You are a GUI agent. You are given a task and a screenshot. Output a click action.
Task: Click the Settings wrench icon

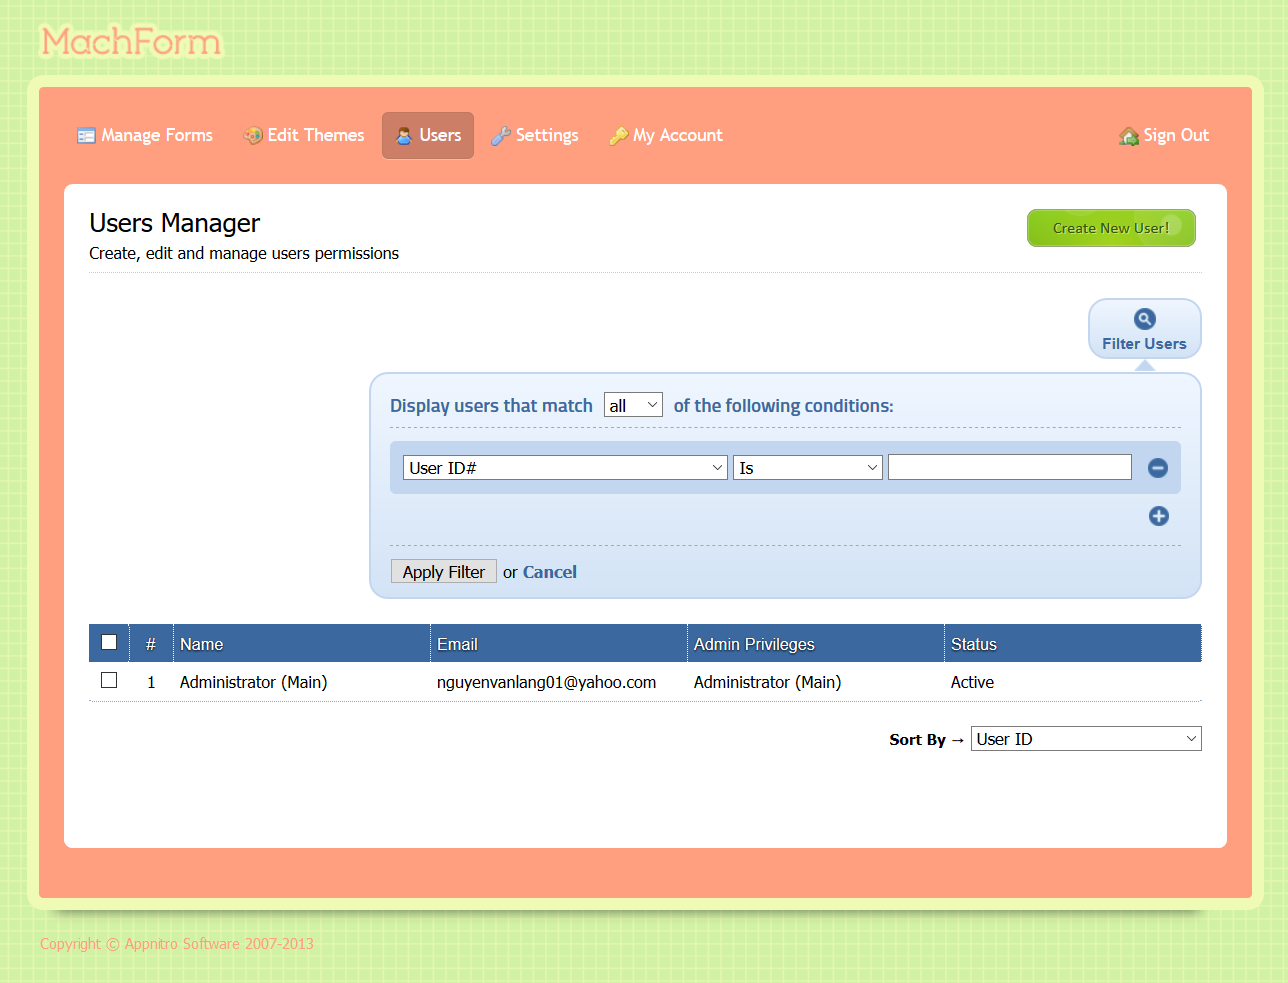[x=501, y=136]
